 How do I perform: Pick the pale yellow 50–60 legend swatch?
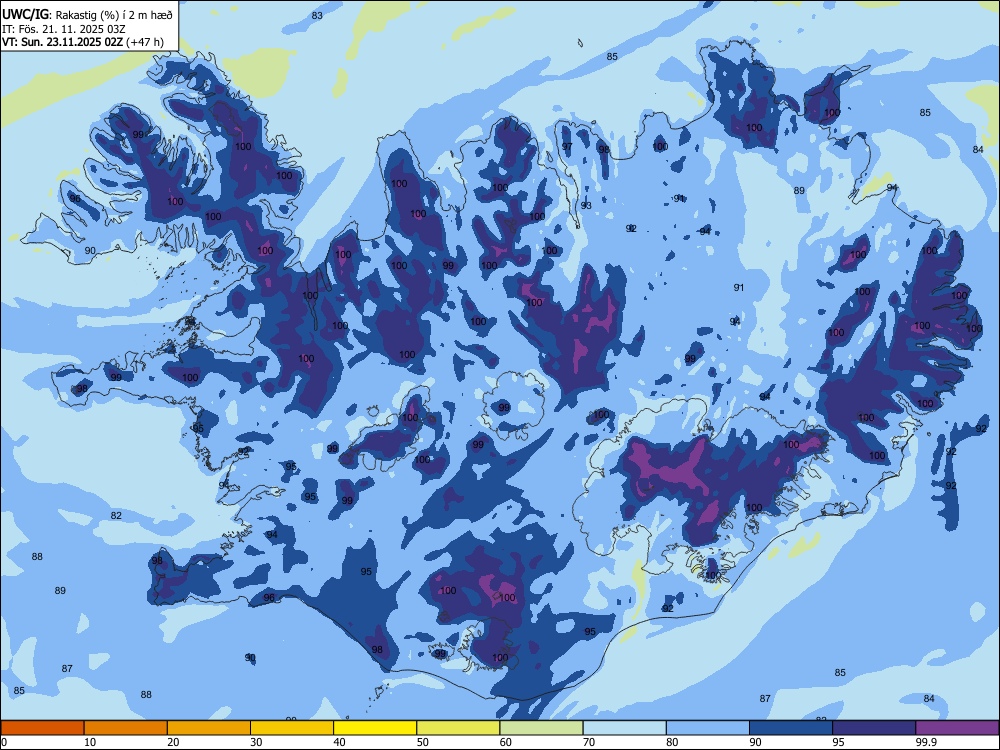(x=458, y=728)
